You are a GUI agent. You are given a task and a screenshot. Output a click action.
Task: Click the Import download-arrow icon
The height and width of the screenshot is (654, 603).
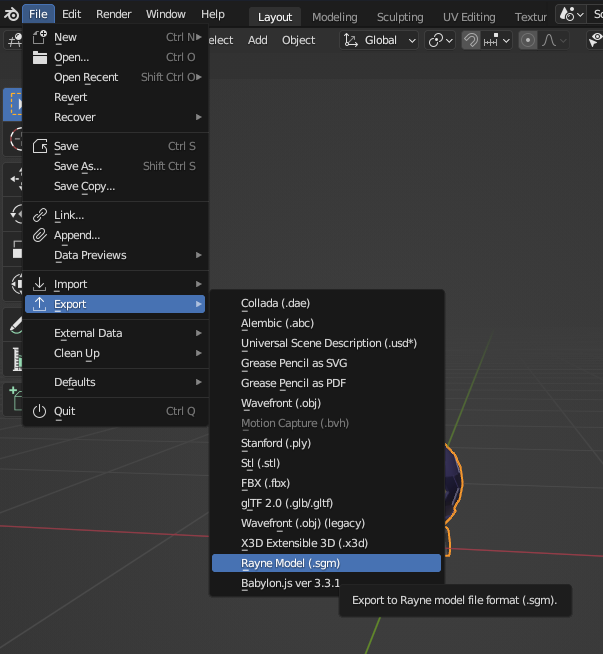[40, 284]
